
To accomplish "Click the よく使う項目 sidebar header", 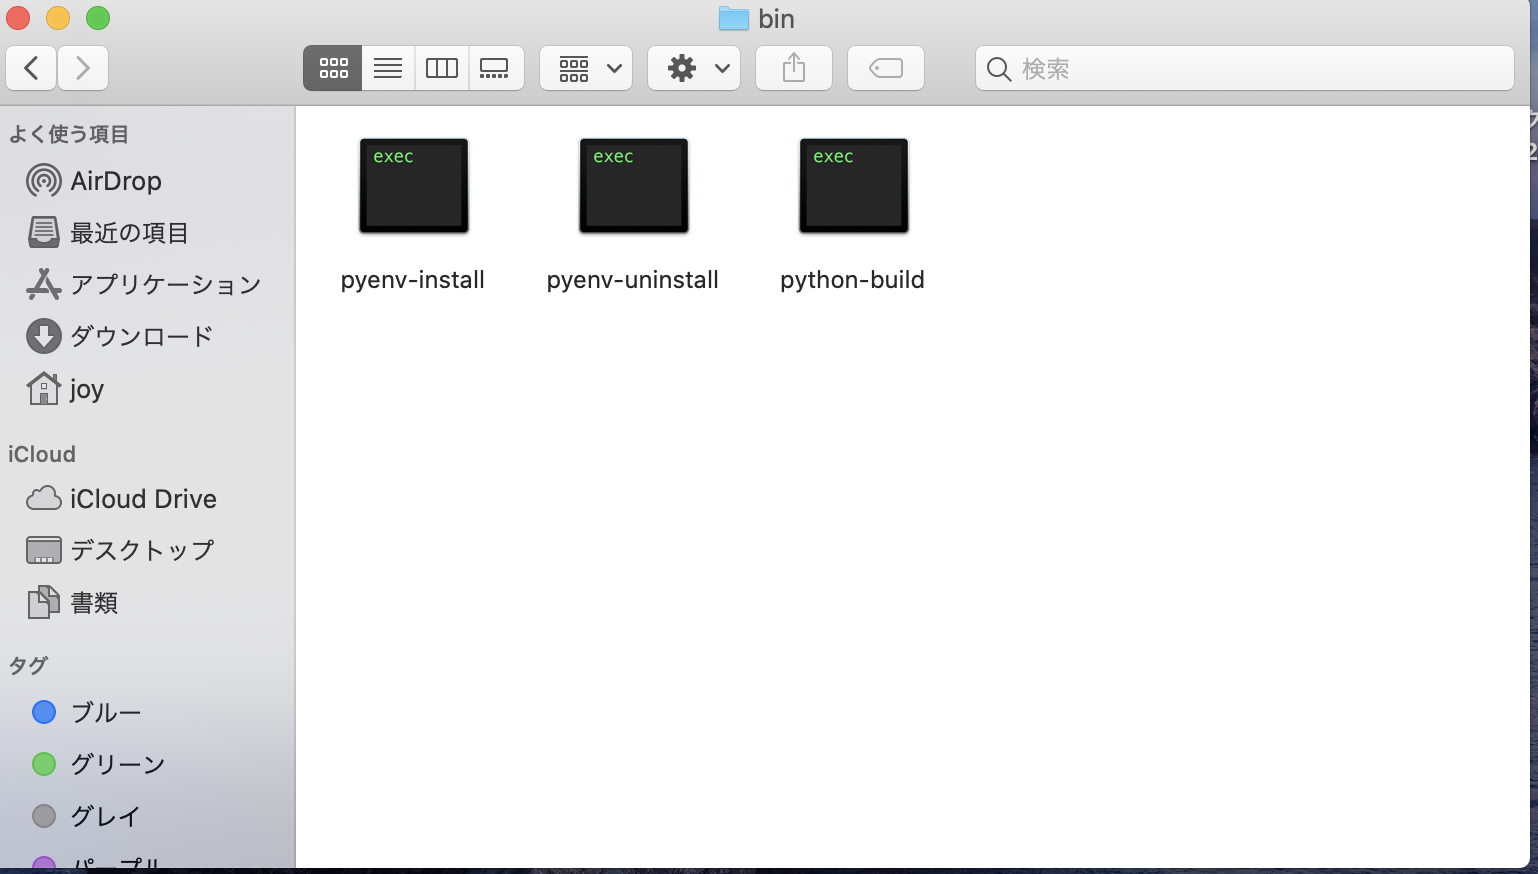I will point(69,134).
